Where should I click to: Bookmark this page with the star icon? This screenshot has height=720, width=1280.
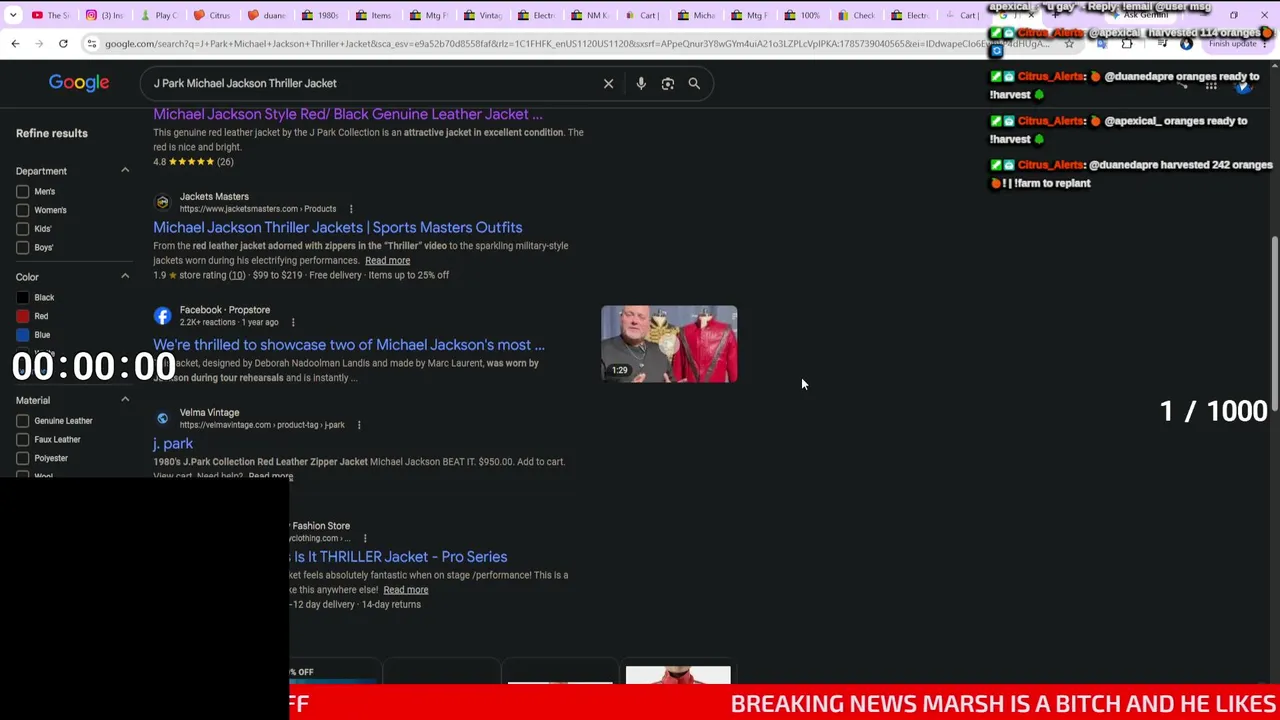[x=1069, y=44]
